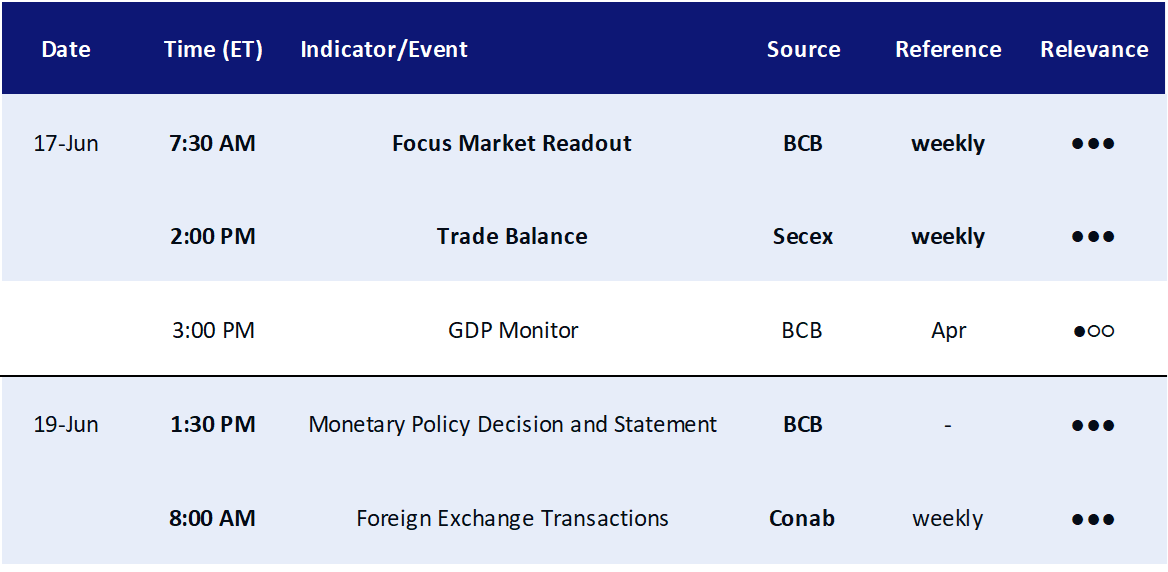Select the Time (ET) column header
This screenshot has height=572, width=1168.
pos(213,49)
